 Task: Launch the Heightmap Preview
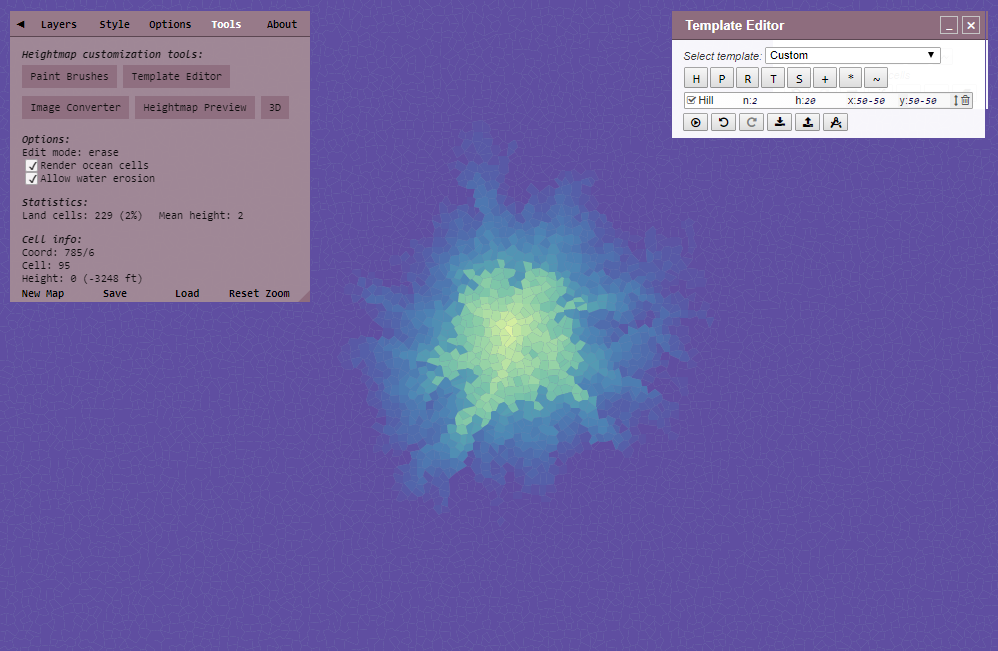click(x=194, y=107)
